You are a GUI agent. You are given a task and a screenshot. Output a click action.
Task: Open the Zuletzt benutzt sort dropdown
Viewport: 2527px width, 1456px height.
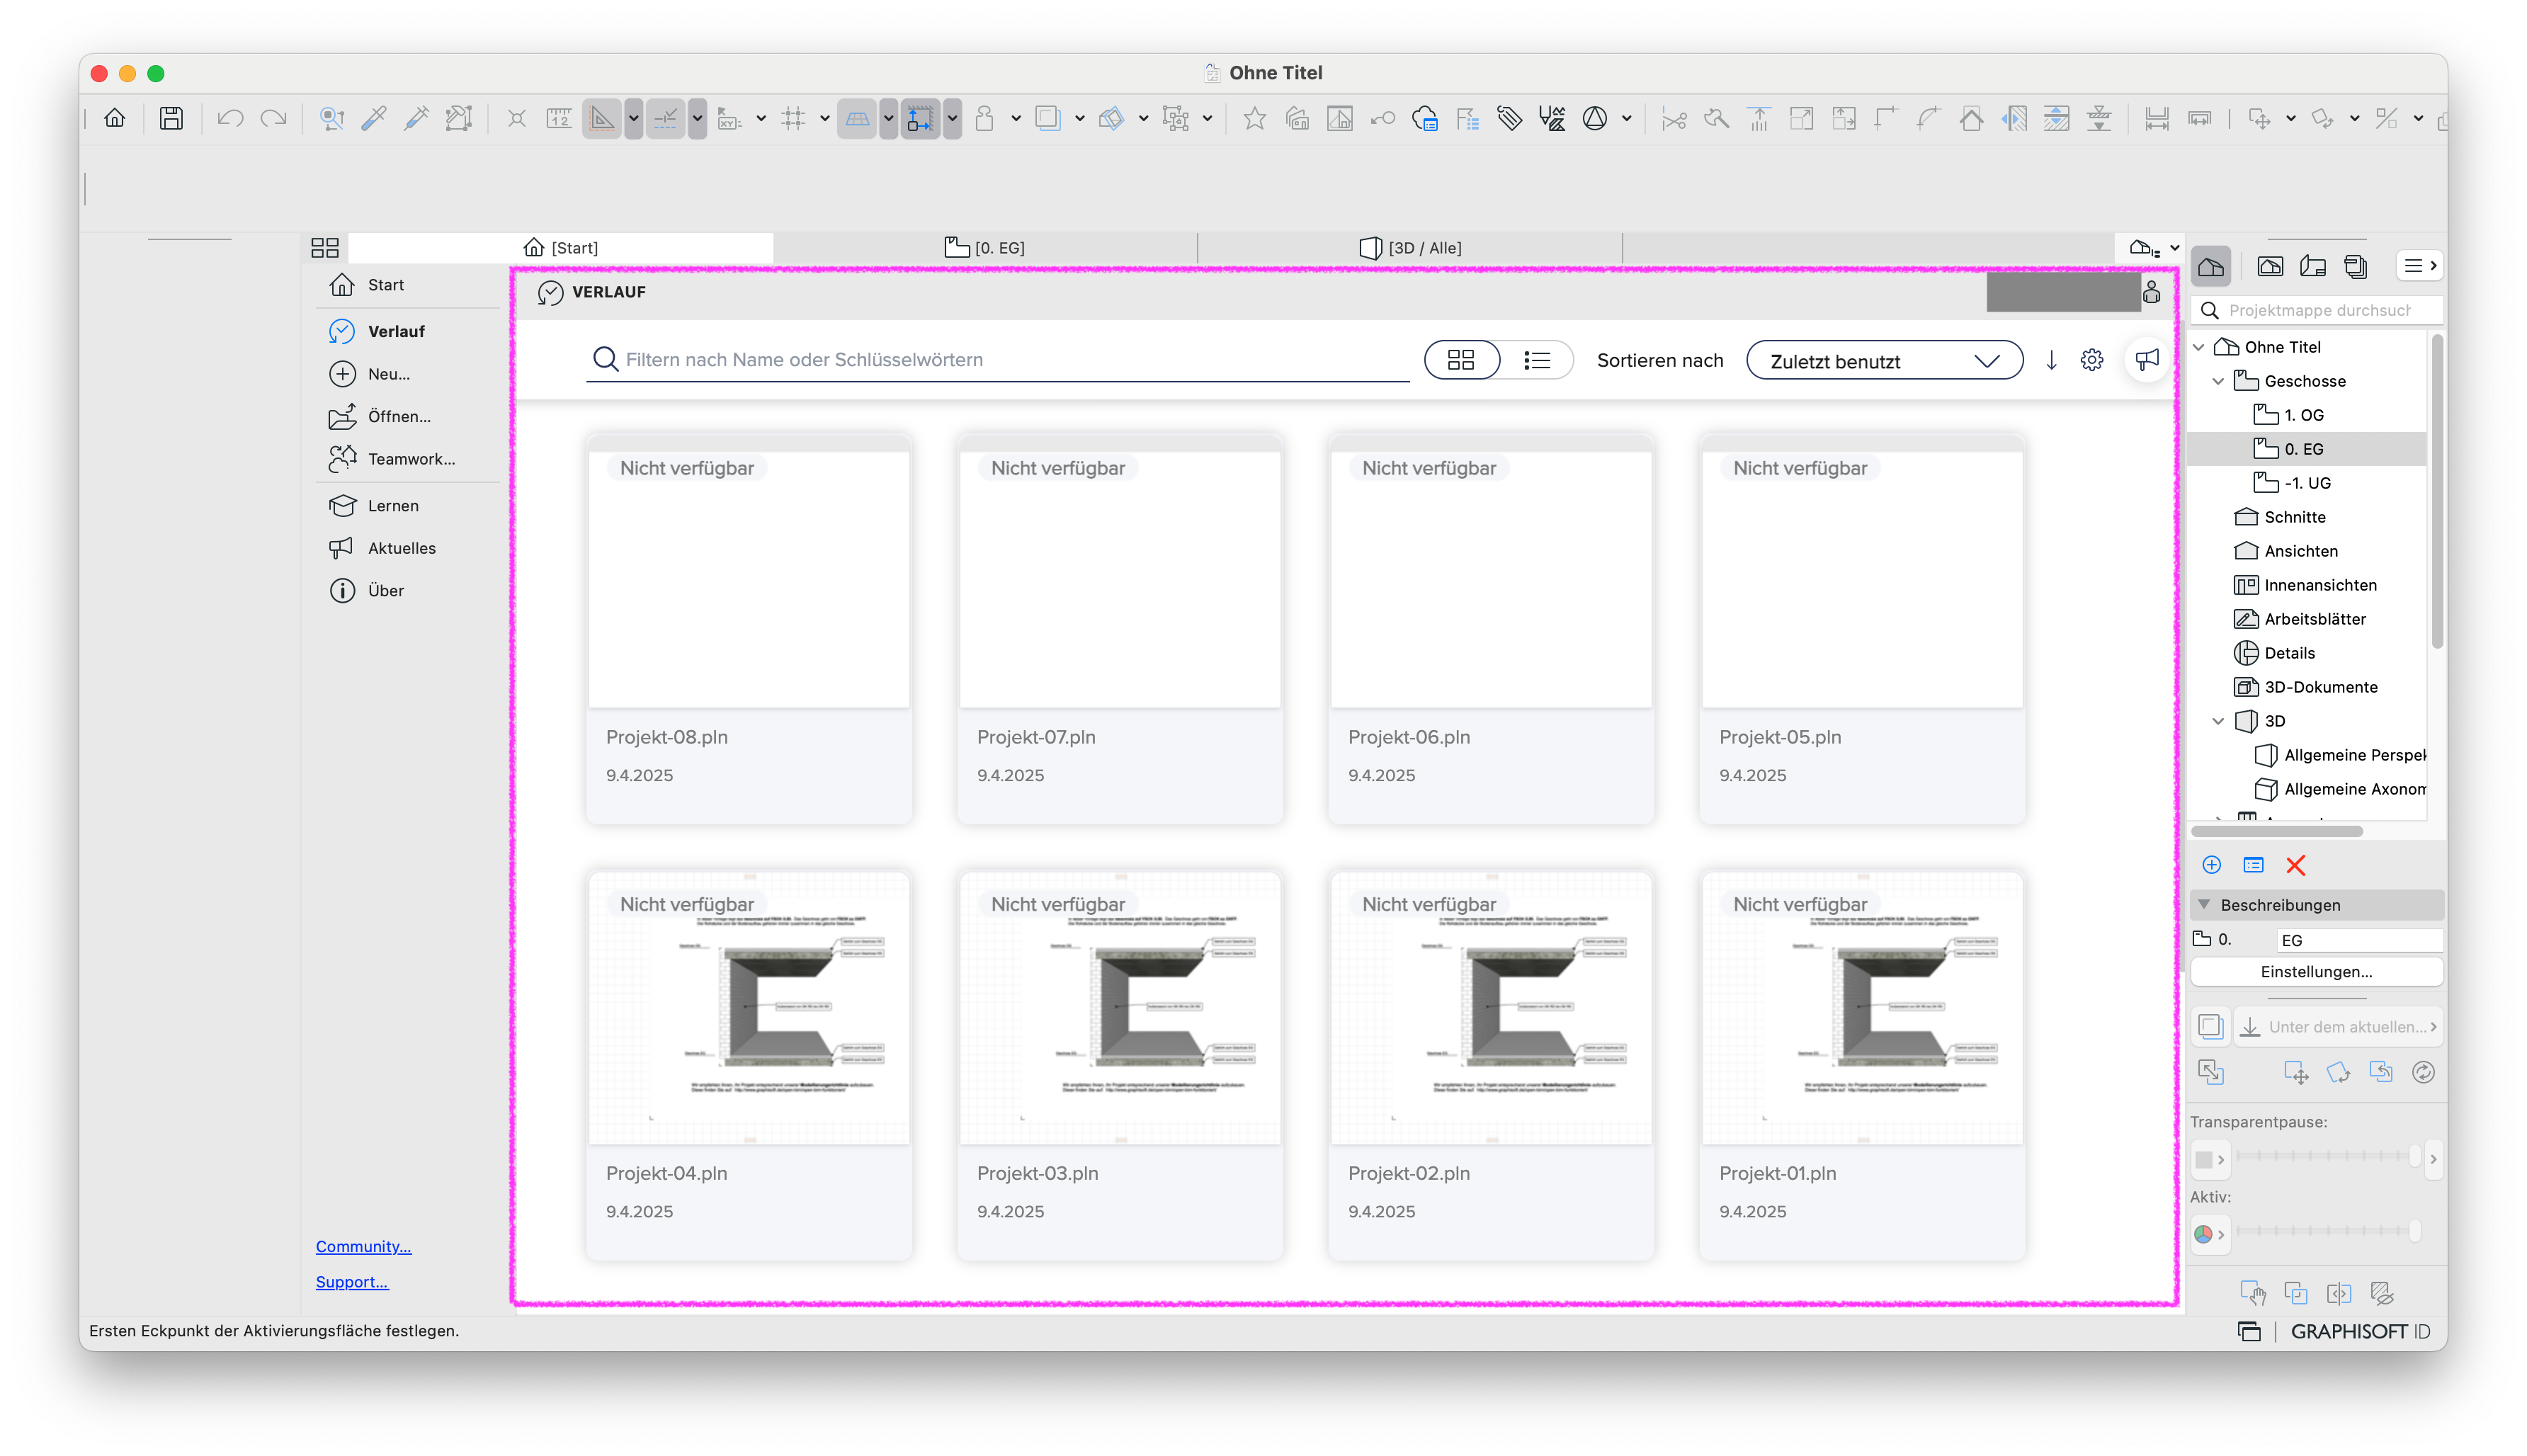click(1884, 360)
